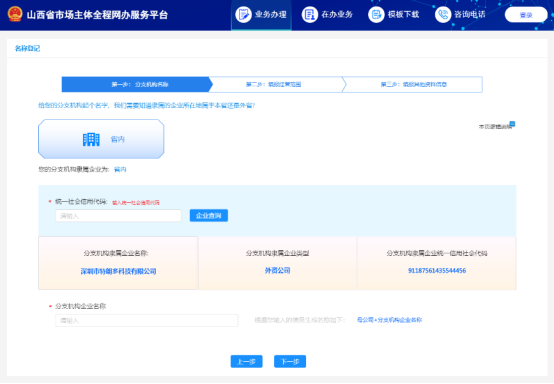This screenshot has width=554, height=384.
Task: Click the 分支机构隶属企业名称 label
Action: pos(116,253)
